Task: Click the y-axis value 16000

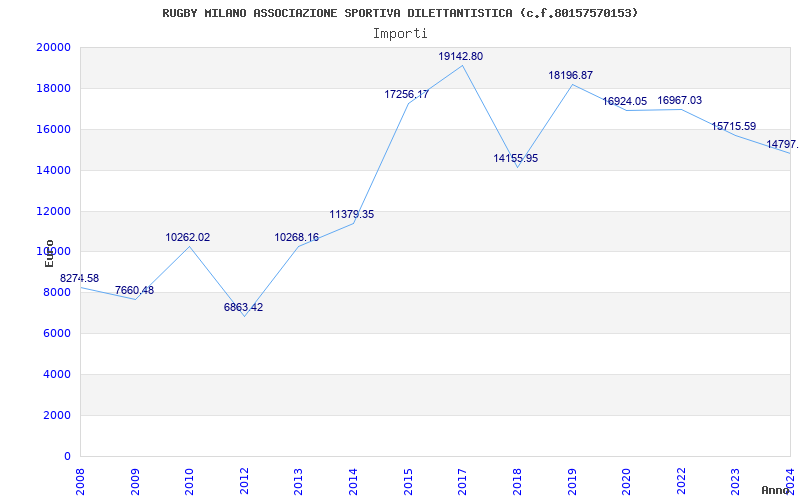Action: tap(53, 129)
